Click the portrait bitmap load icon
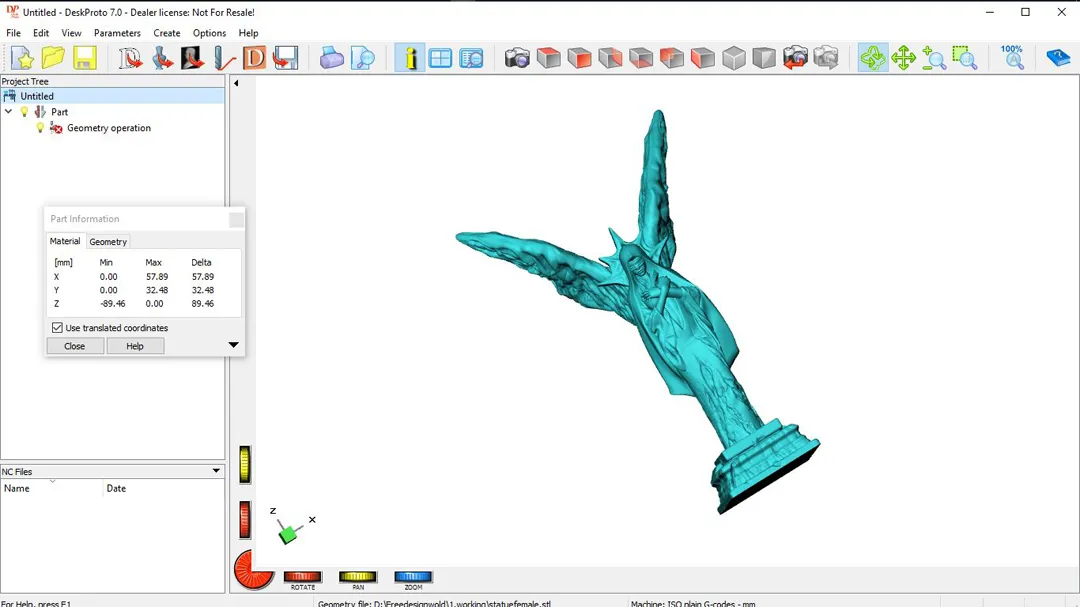 pos(192,58)
